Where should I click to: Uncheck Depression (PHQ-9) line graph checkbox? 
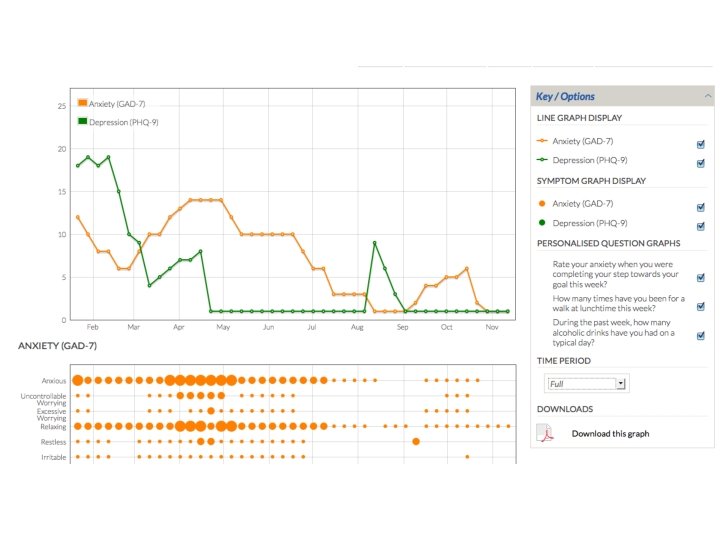(701, 163)
